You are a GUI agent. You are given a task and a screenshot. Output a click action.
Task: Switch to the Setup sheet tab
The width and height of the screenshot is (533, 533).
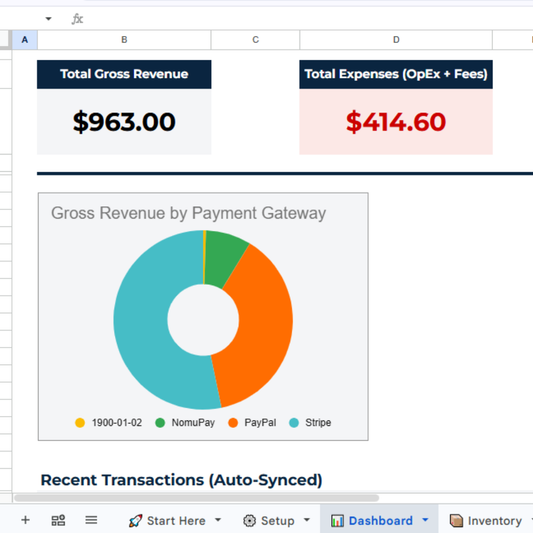click(269, 520)
